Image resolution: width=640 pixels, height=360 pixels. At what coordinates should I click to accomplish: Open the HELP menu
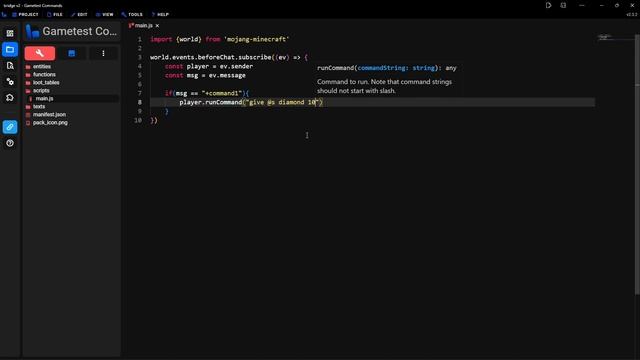click(x=160, y=14)
